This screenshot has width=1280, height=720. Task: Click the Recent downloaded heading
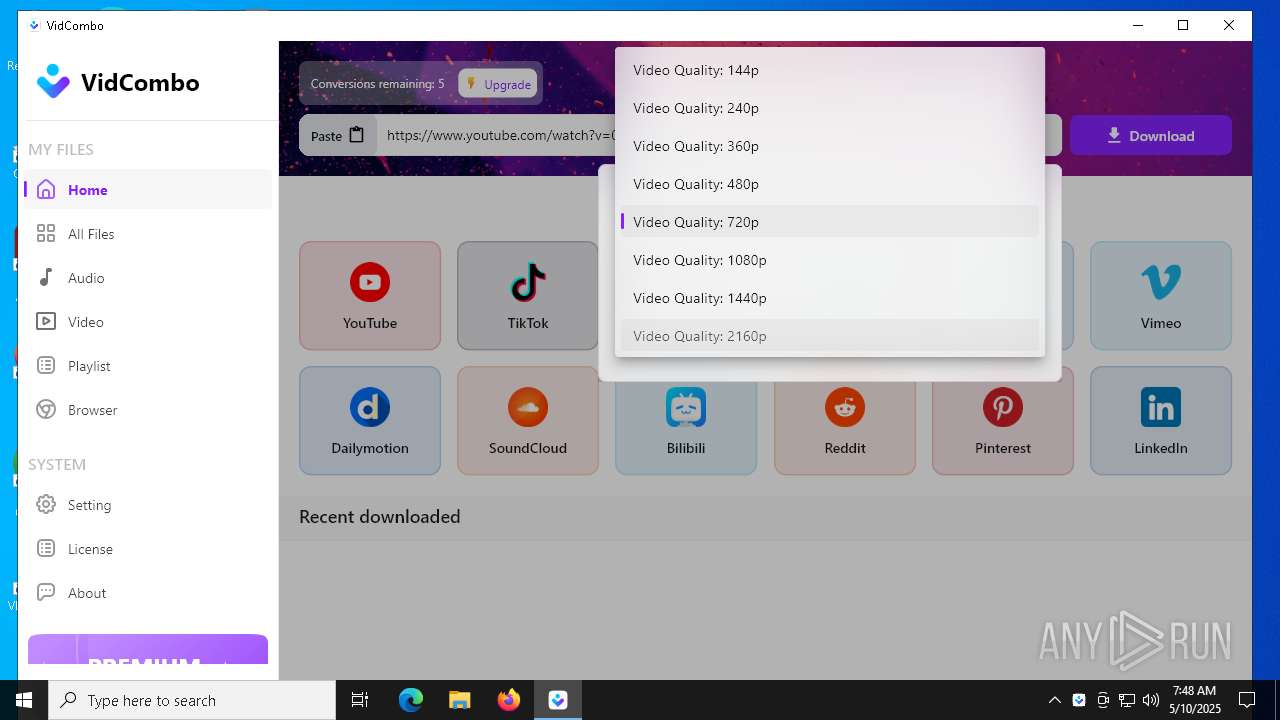pyautogui.click(x=380, y=517)
